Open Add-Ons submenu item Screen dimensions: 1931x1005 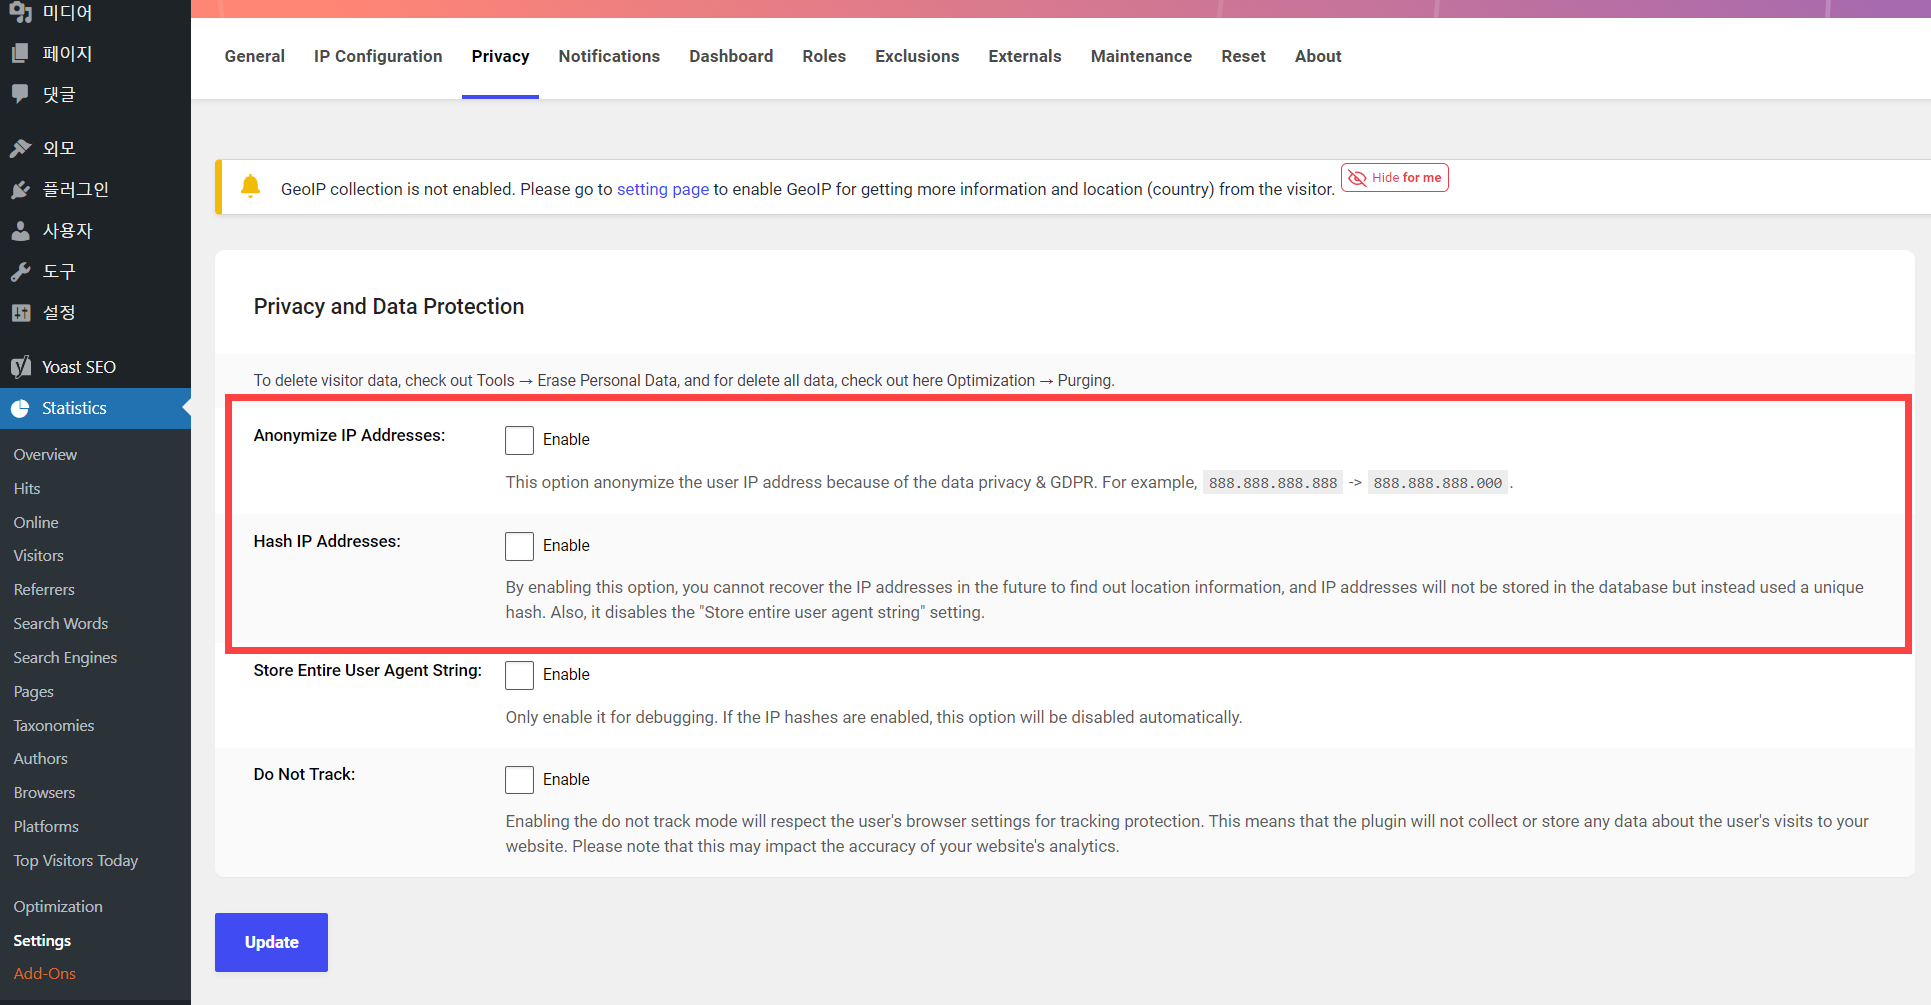(x=45, y=973)
